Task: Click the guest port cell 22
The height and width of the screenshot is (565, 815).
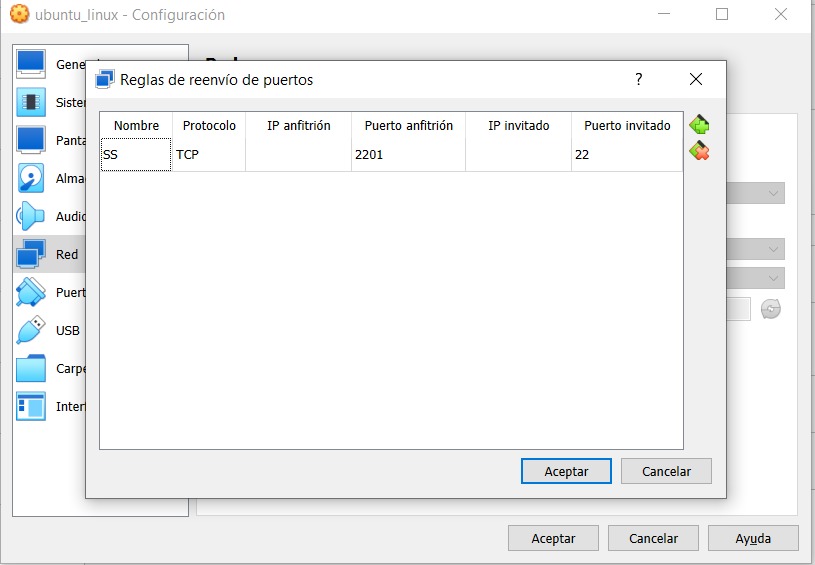Action: 626,155
